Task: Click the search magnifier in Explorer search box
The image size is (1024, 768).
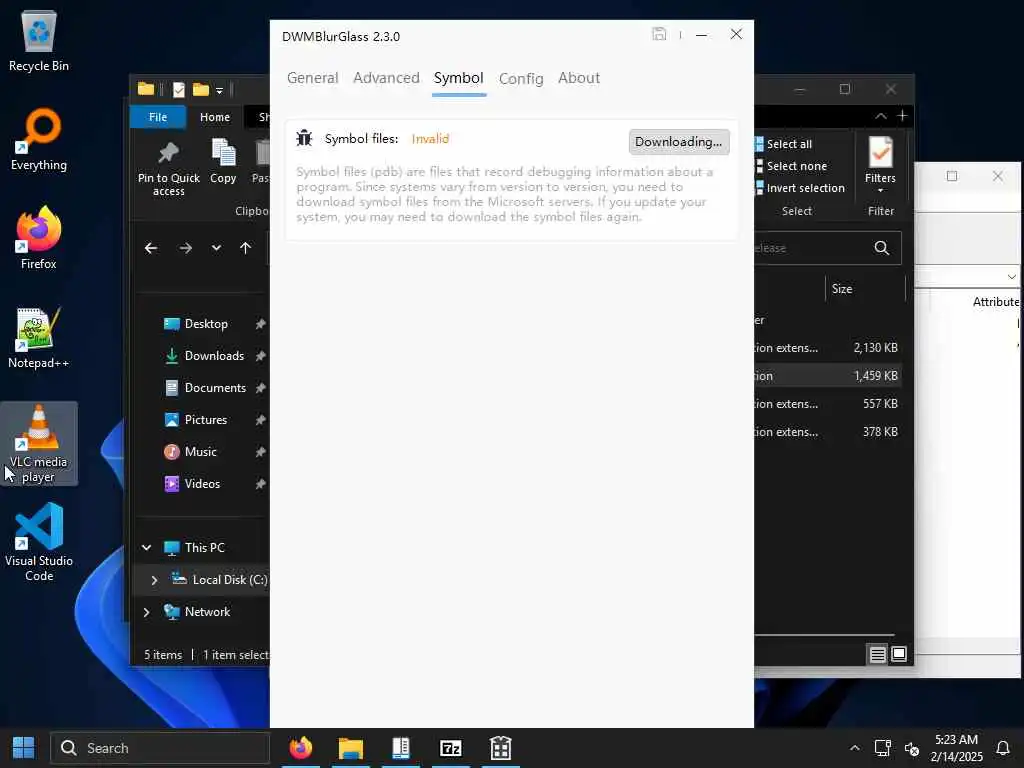Action: tap(882, 248)
